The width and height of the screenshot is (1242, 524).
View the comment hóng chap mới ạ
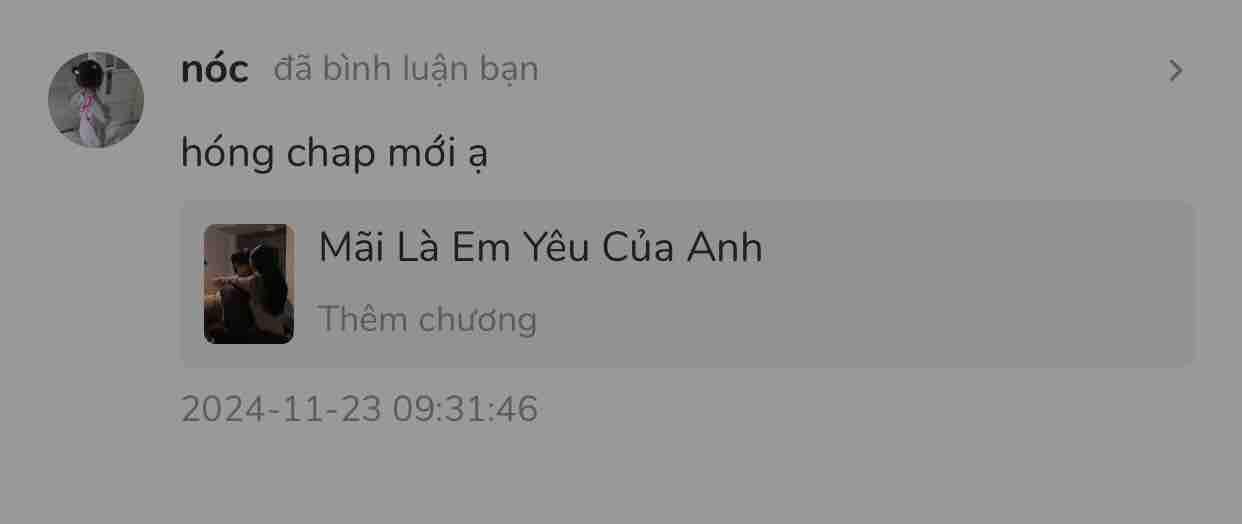coord(334,155)
